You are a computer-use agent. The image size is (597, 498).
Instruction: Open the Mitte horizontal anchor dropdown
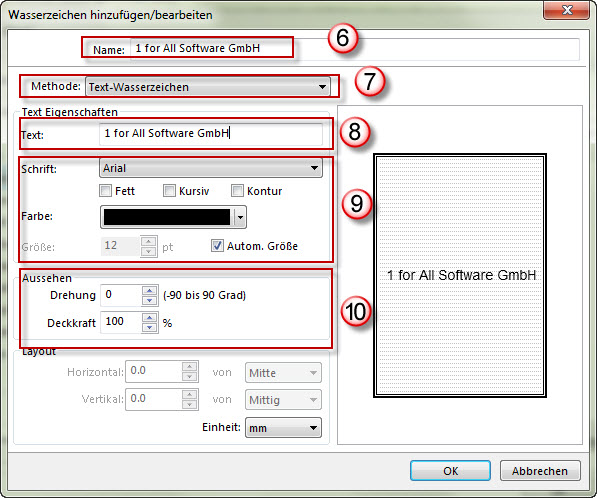(283, 372)
